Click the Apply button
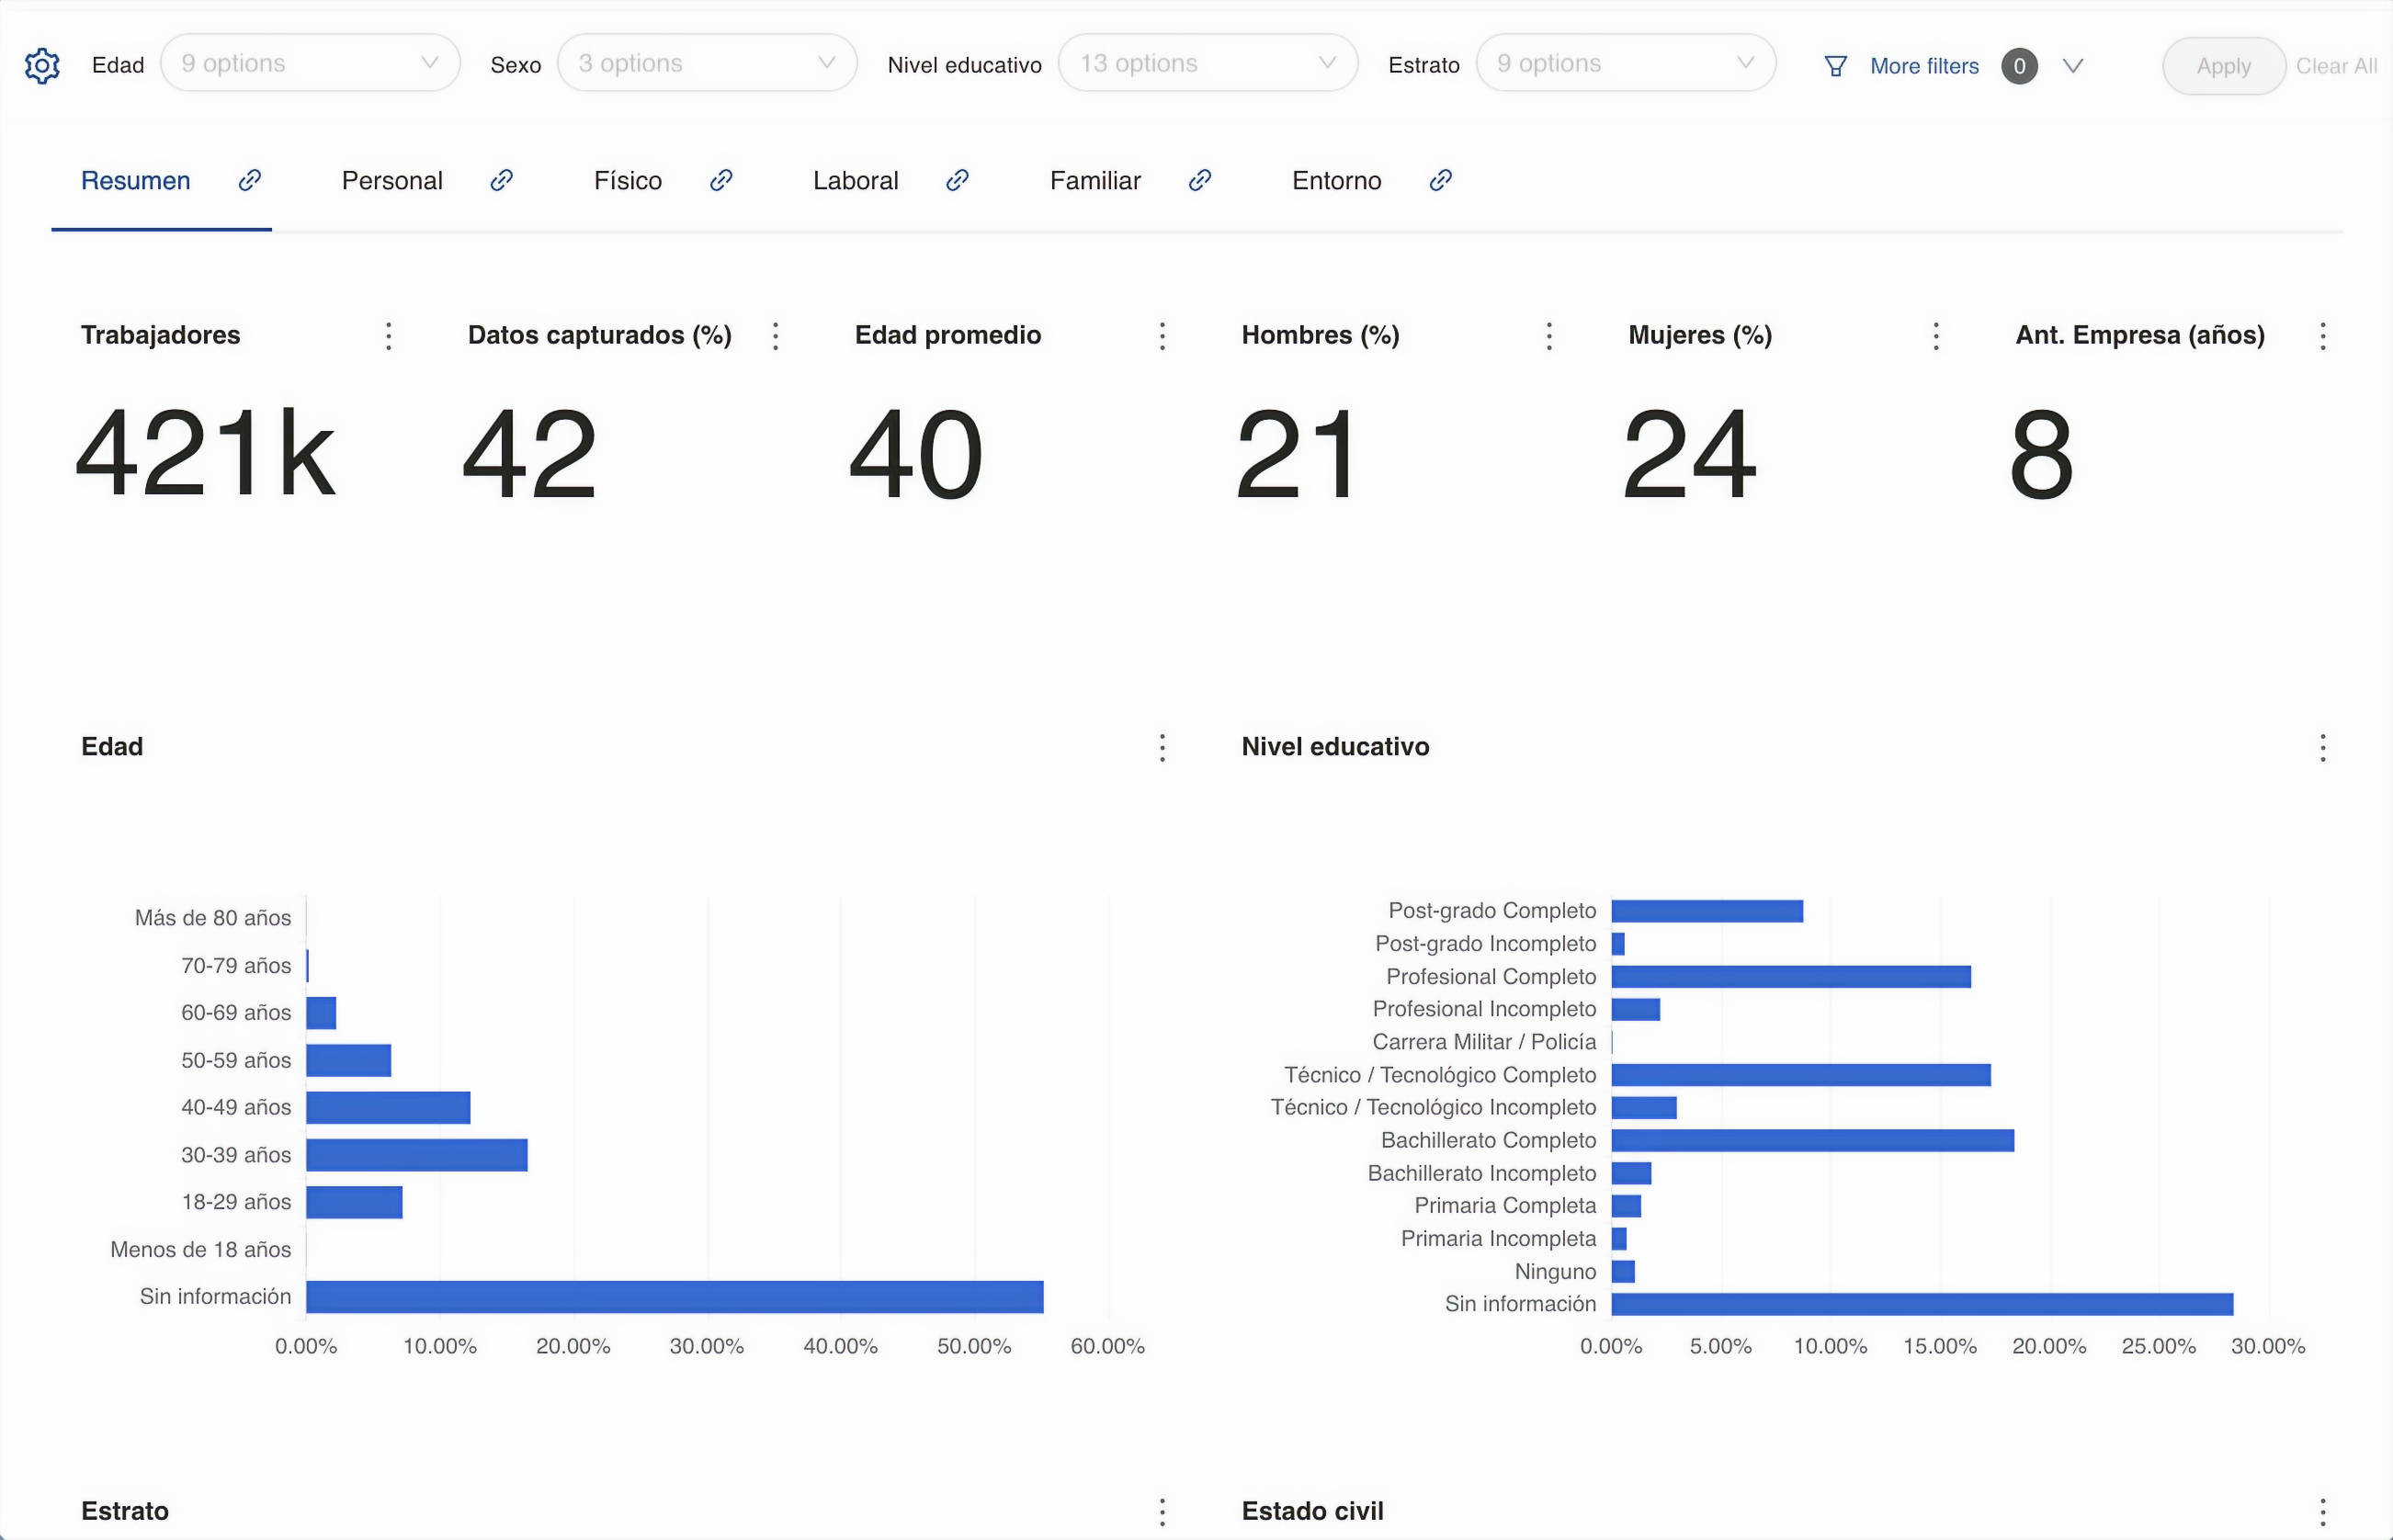Viewport: 2393px width, 1540px height. coord(2224,66)
